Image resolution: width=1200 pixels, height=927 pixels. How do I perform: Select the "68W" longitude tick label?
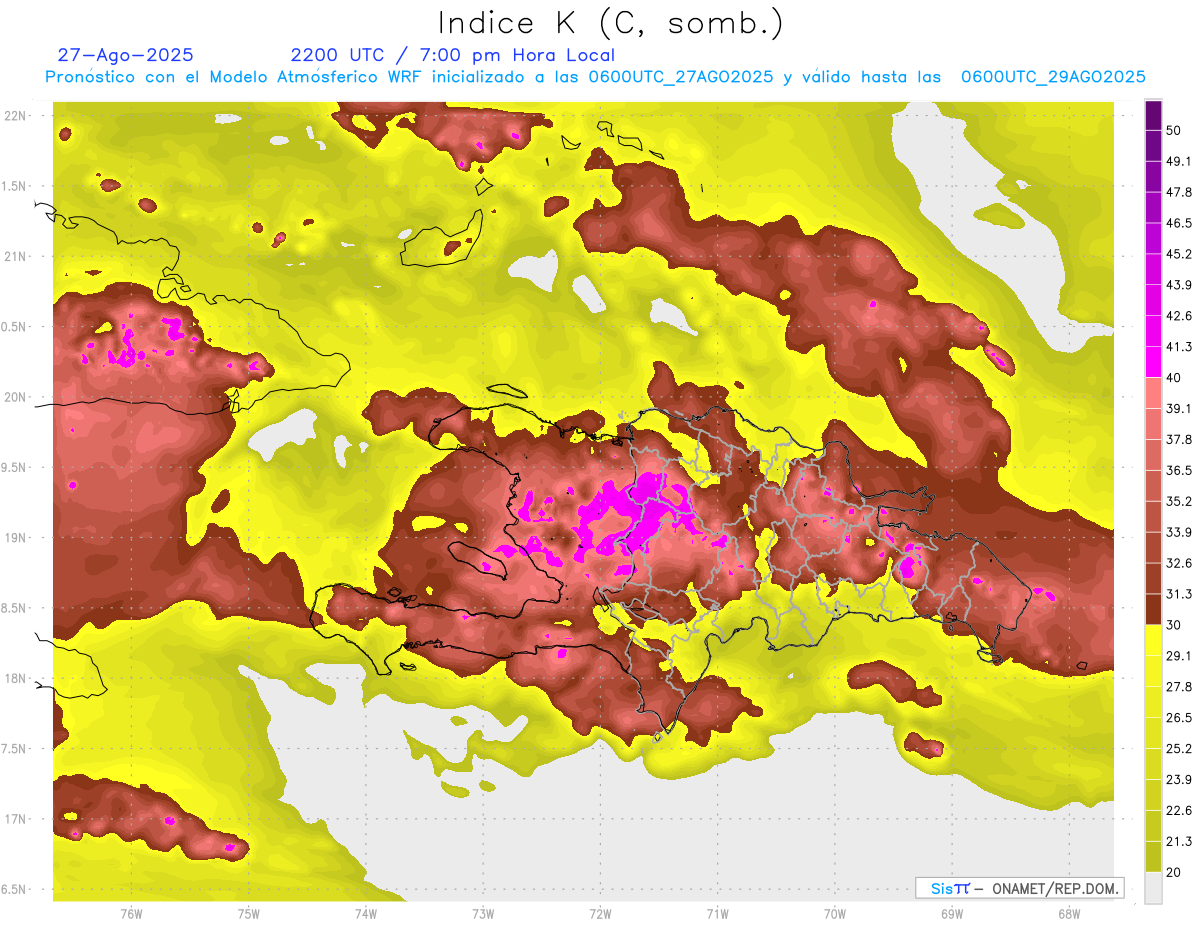pyautogui.click(x=1068, y=913)
